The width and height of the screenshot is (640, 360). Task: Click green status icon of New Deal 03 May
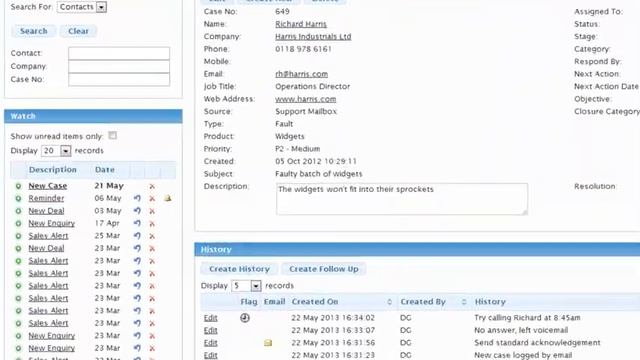(x=18, y=211)
